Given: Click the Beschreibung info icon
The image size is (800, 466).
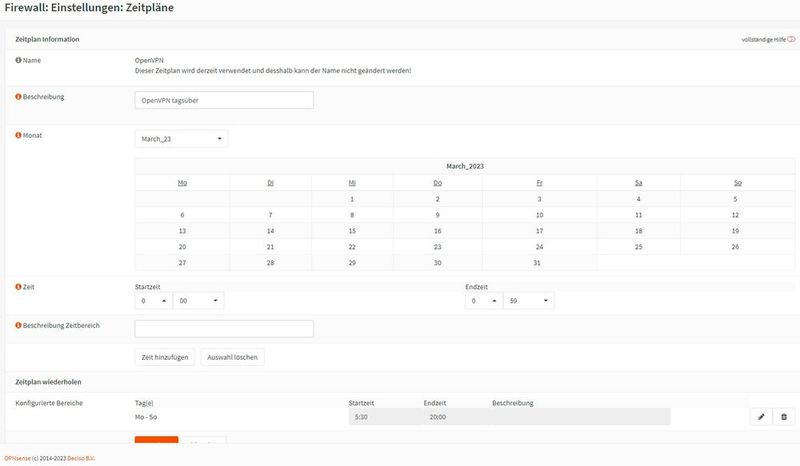Looking at the screenshot, I should pos(18,96).
